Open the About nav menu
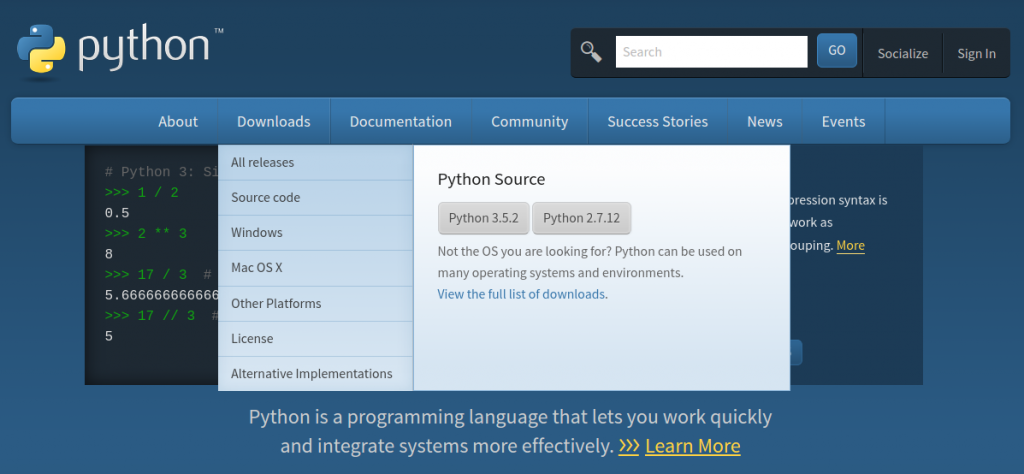1024x474 pixels. 178,121
